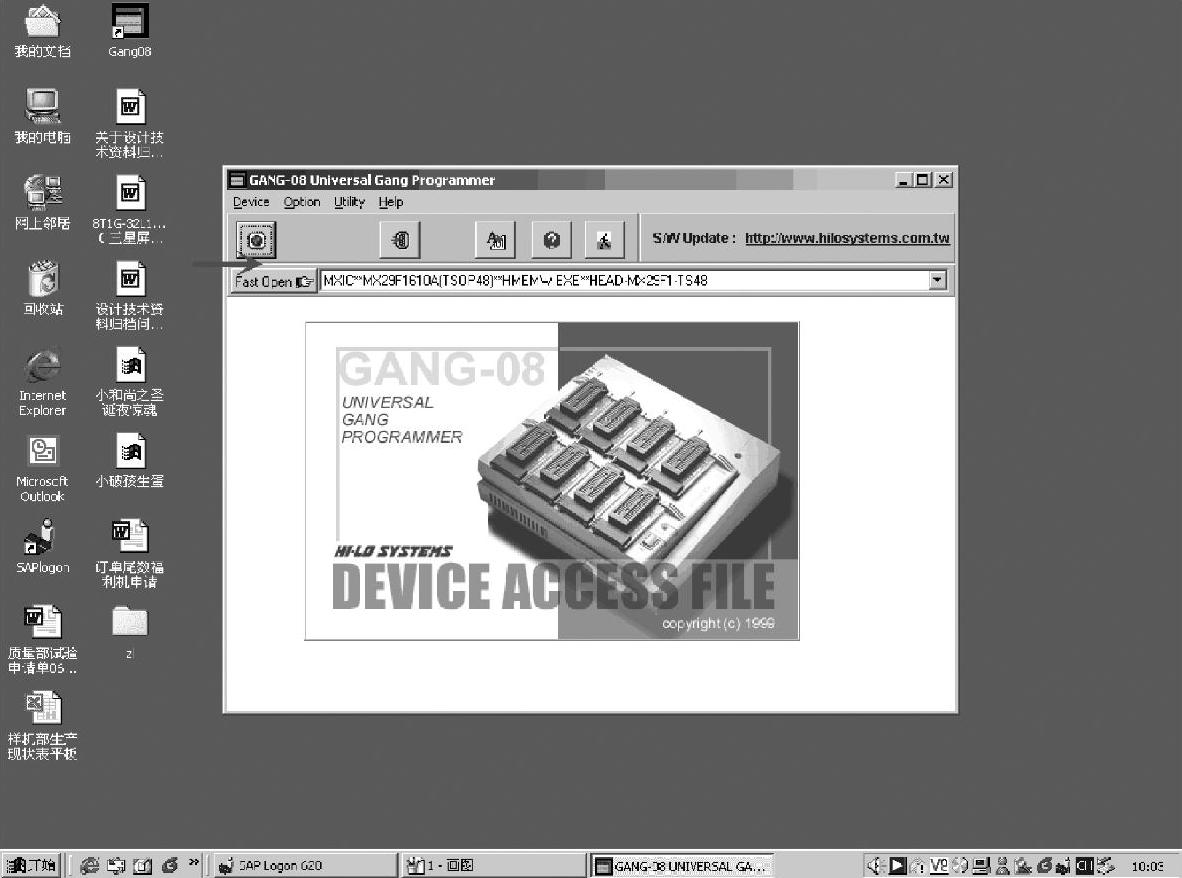
Task: Click the GANG-08 UNIVERSAL taskbar button
Action: 681,866
